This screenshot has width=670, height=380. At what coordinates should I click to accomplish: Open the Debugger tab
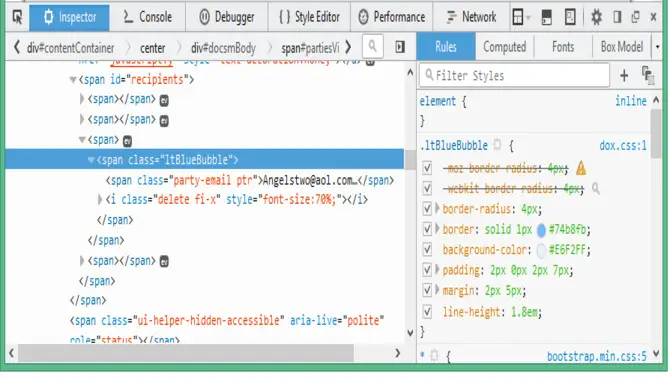tap(227, 17)
